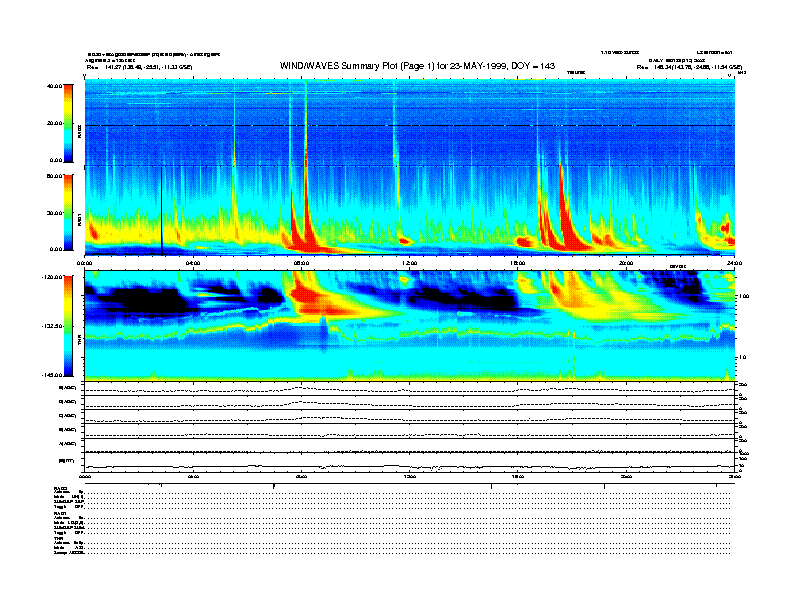Click the 10 tick label right of TNR panel

point(742,358)
